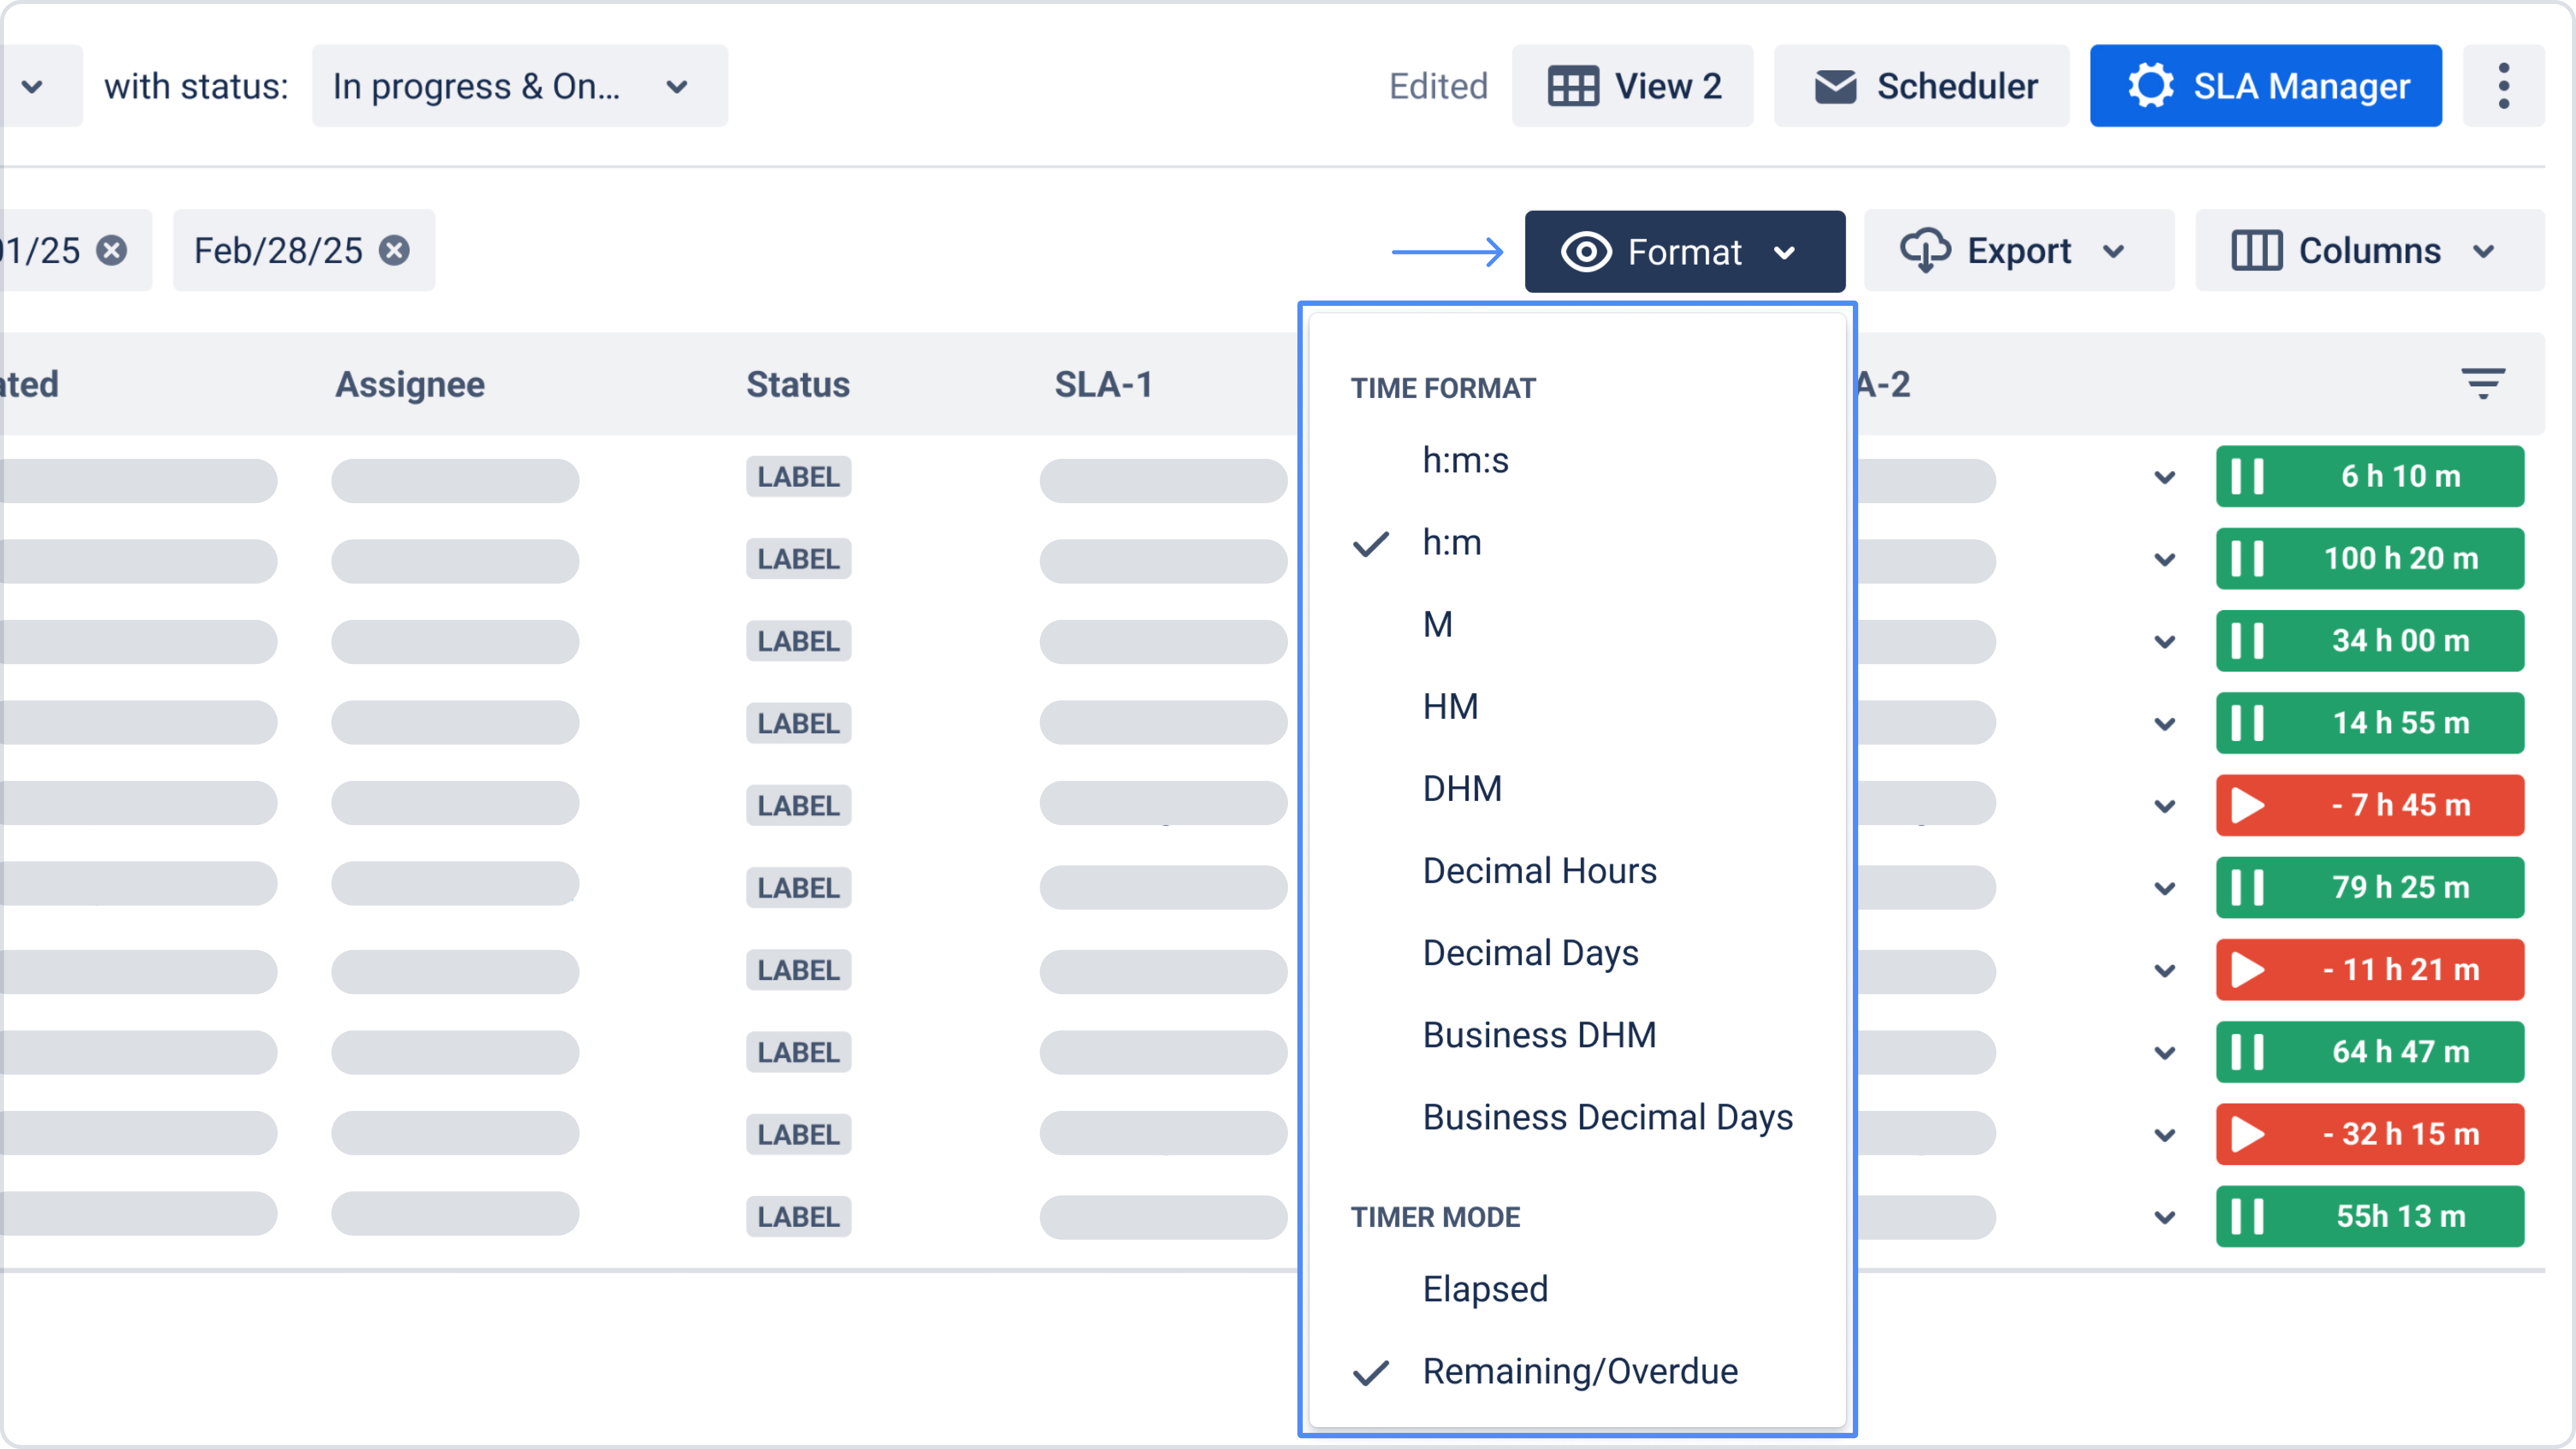Select Remaining/Overdue timer mode
The height and width of the screenshot is (1449, 2576).
coord(1580,1371)
